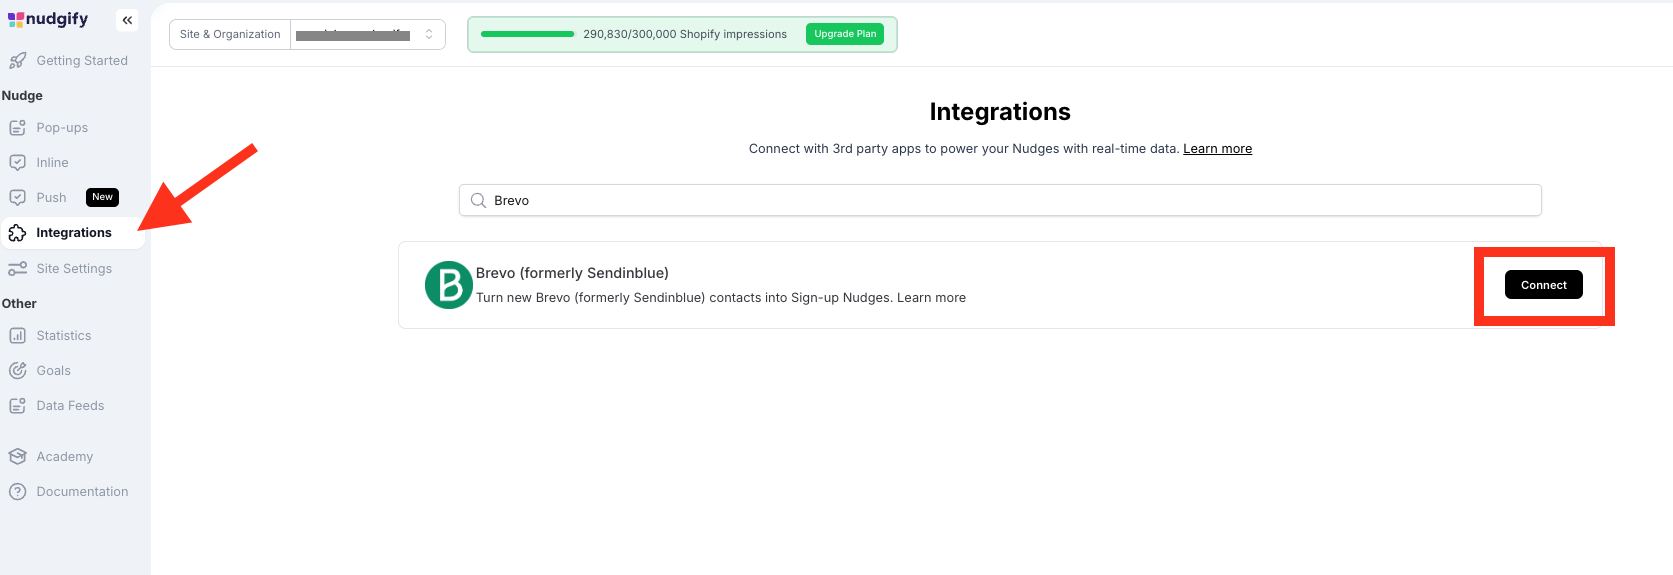1673x575 pixels.
Task: Click the Site Settings sliders icon
Action: (17, 269)
